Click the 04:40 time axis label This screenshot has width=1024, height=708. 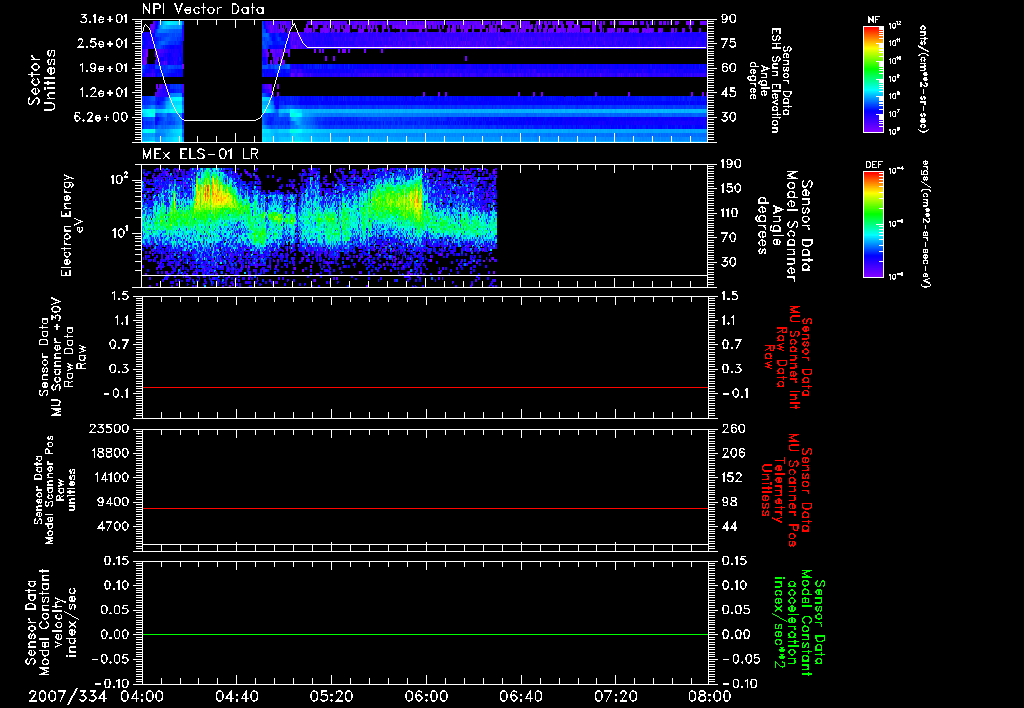[236, 696]
